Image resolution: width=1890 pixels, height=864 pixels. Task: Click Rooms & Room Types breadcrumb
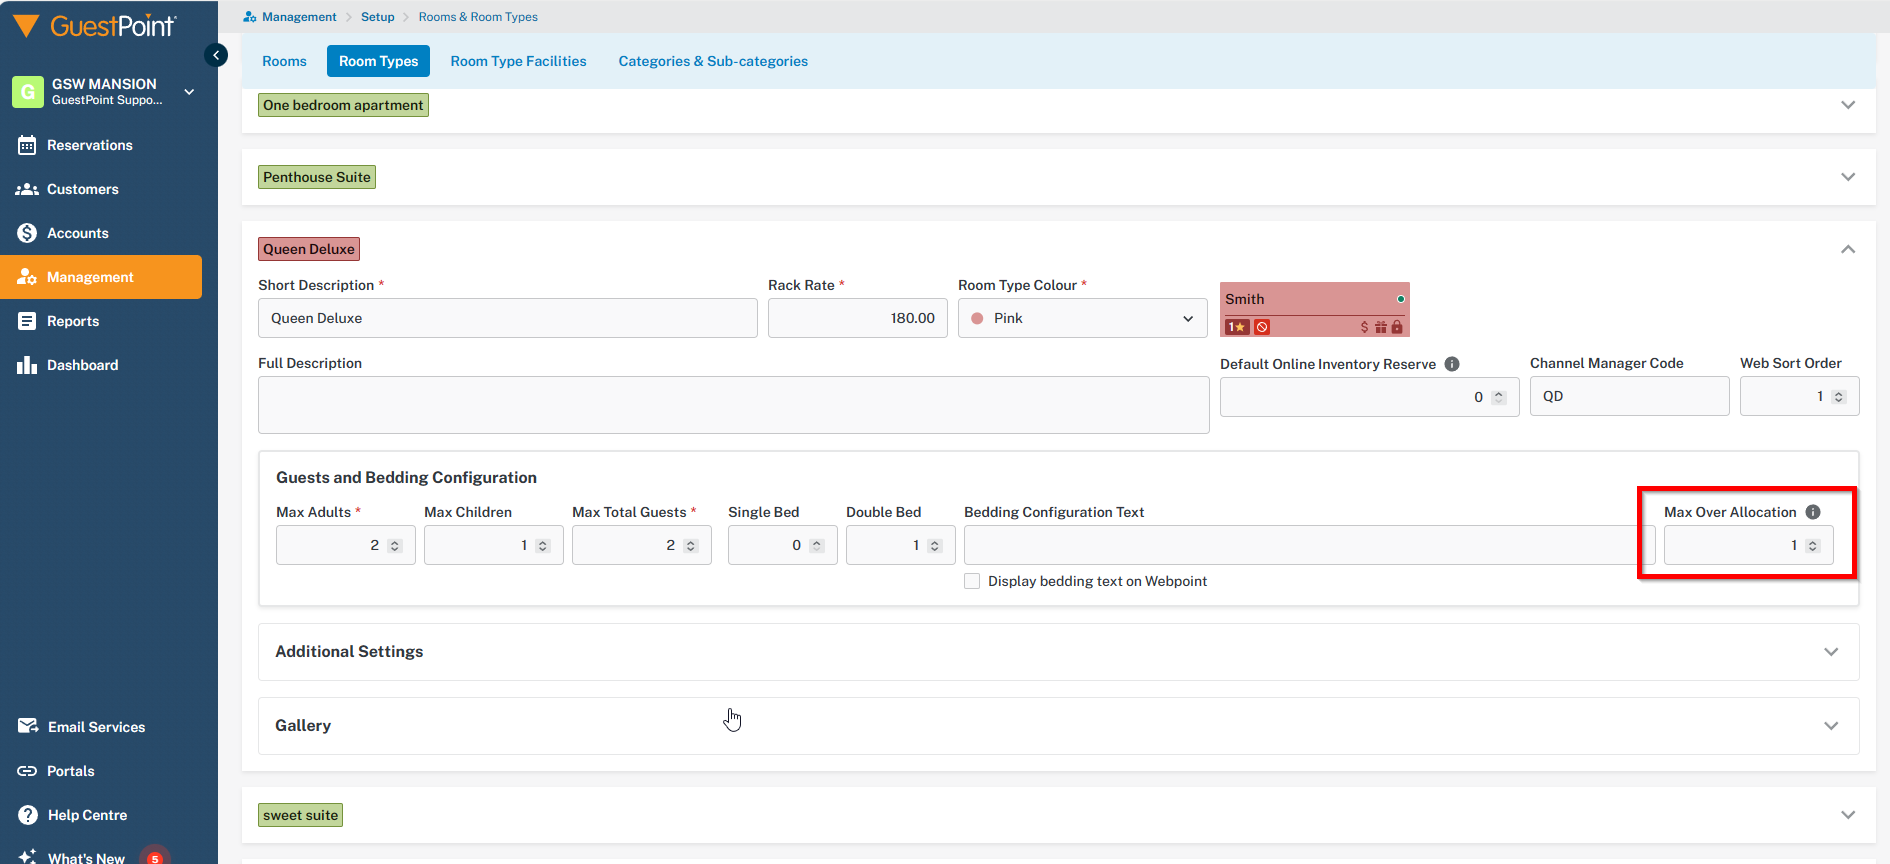(478, 17)
